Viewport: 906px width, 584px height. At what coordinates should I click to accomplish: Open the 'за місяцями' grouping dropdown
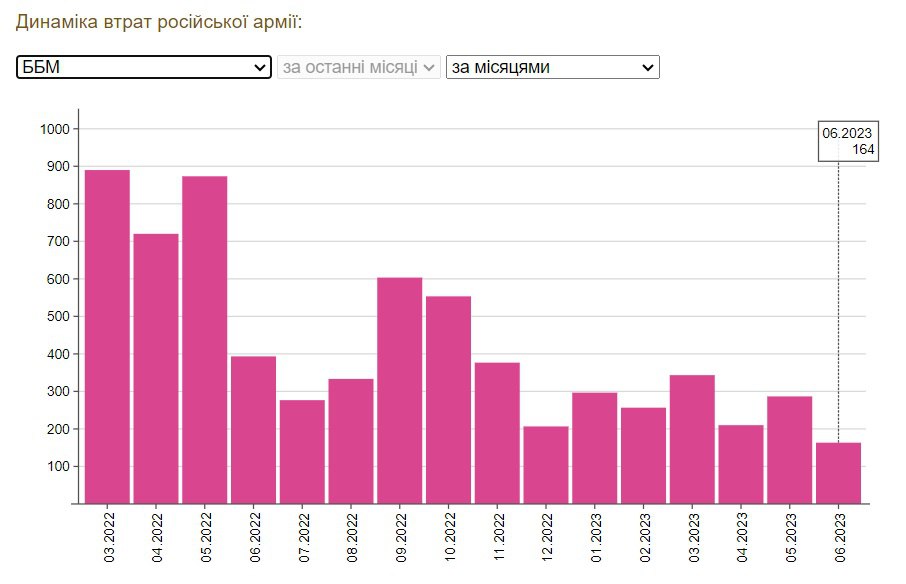pos(552,67)
